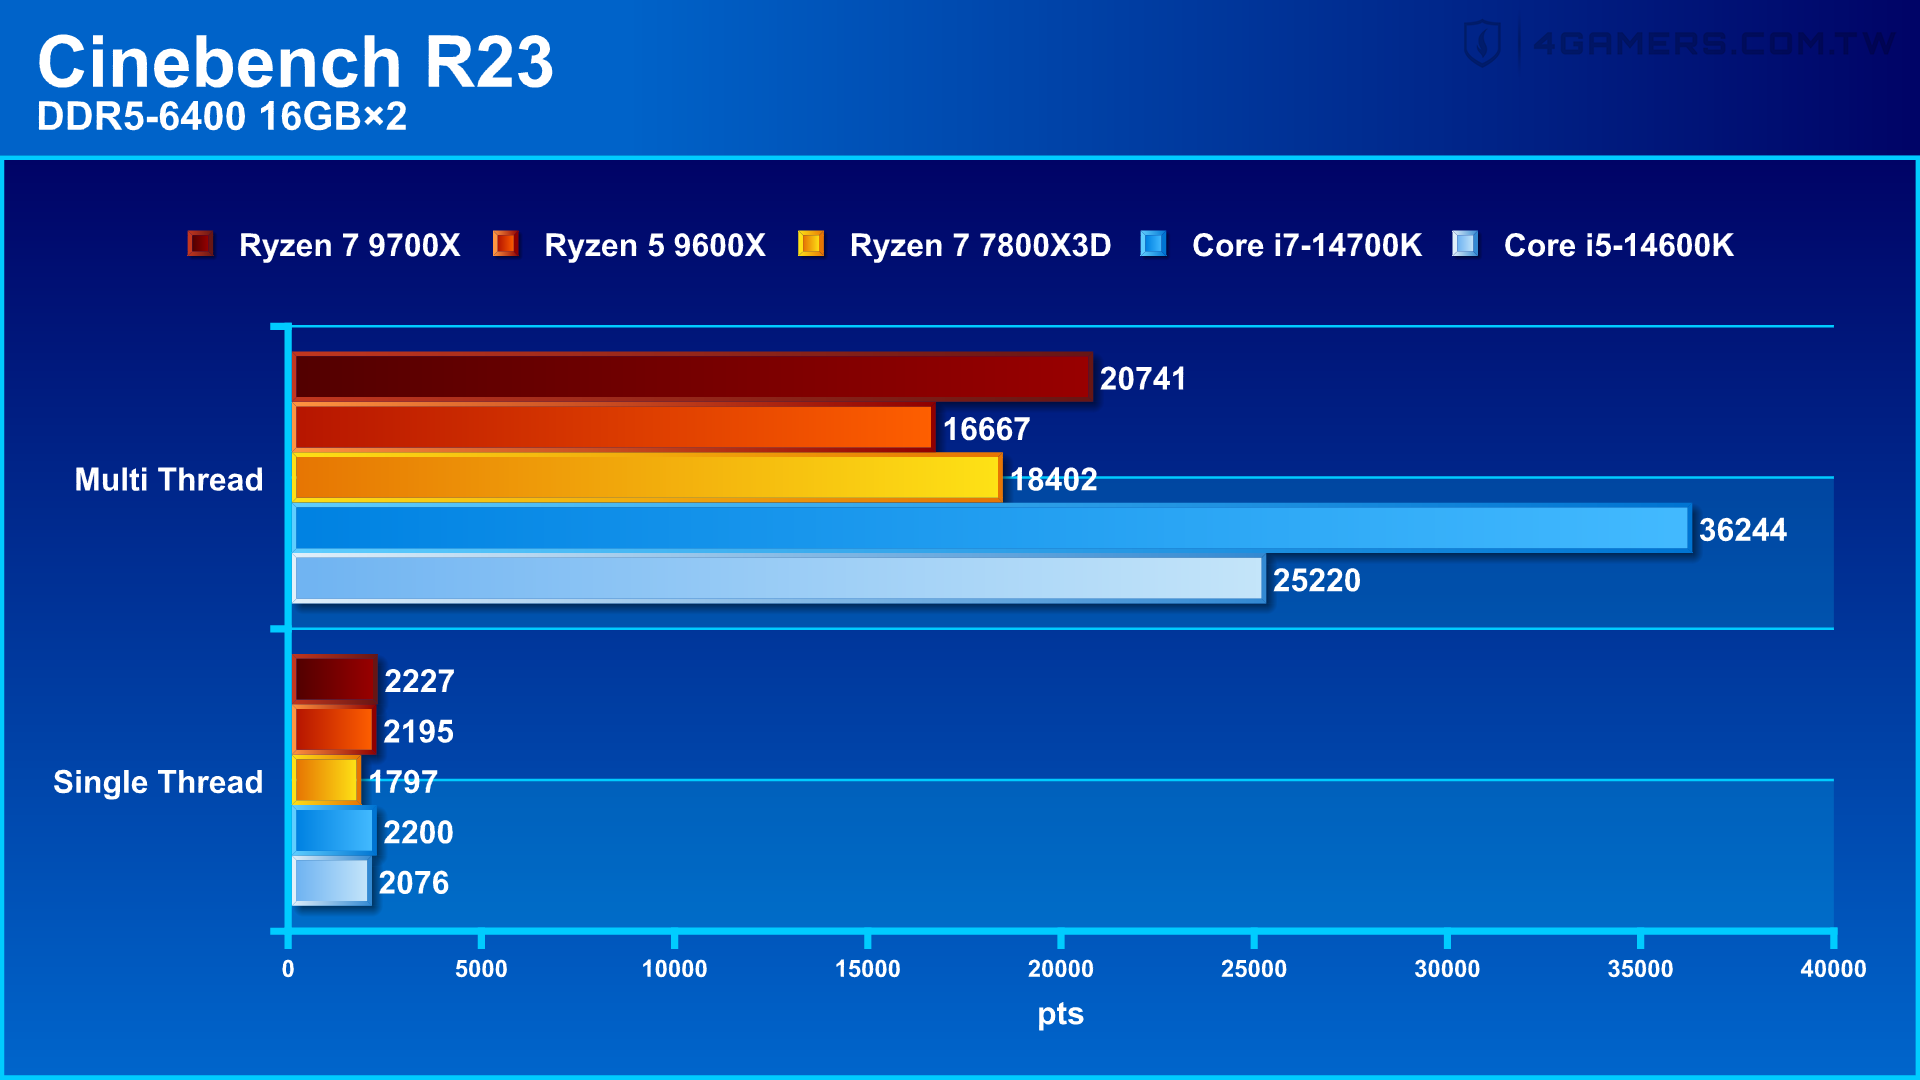The height and width of the screenshot is (1080, 1920).
Task: Select the 'Core i5-14600K' legend label
Action: coord(1619,245)
